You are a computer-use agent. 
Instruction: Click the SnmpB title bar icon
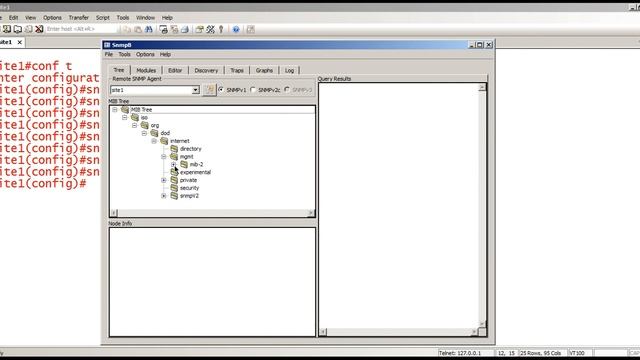tap(107, 45)
